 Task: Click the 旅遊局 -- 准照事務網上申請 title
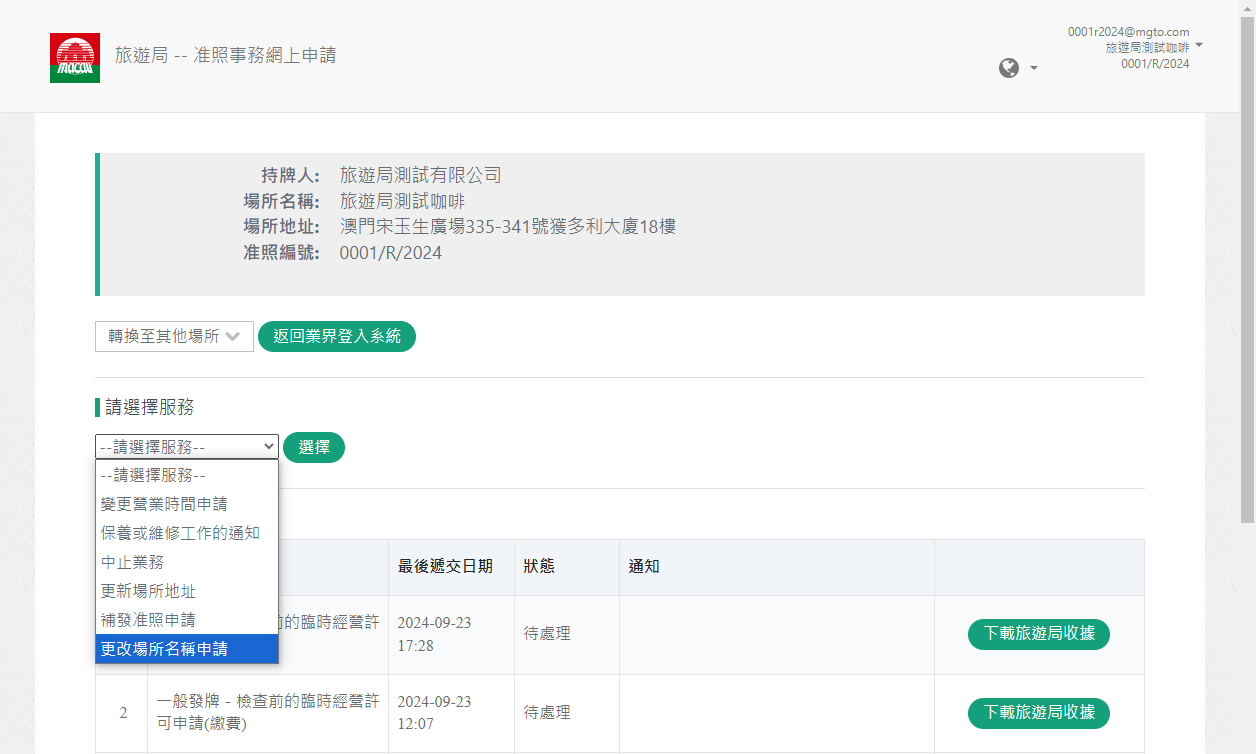pyautogui.click(x=225, y=56)
